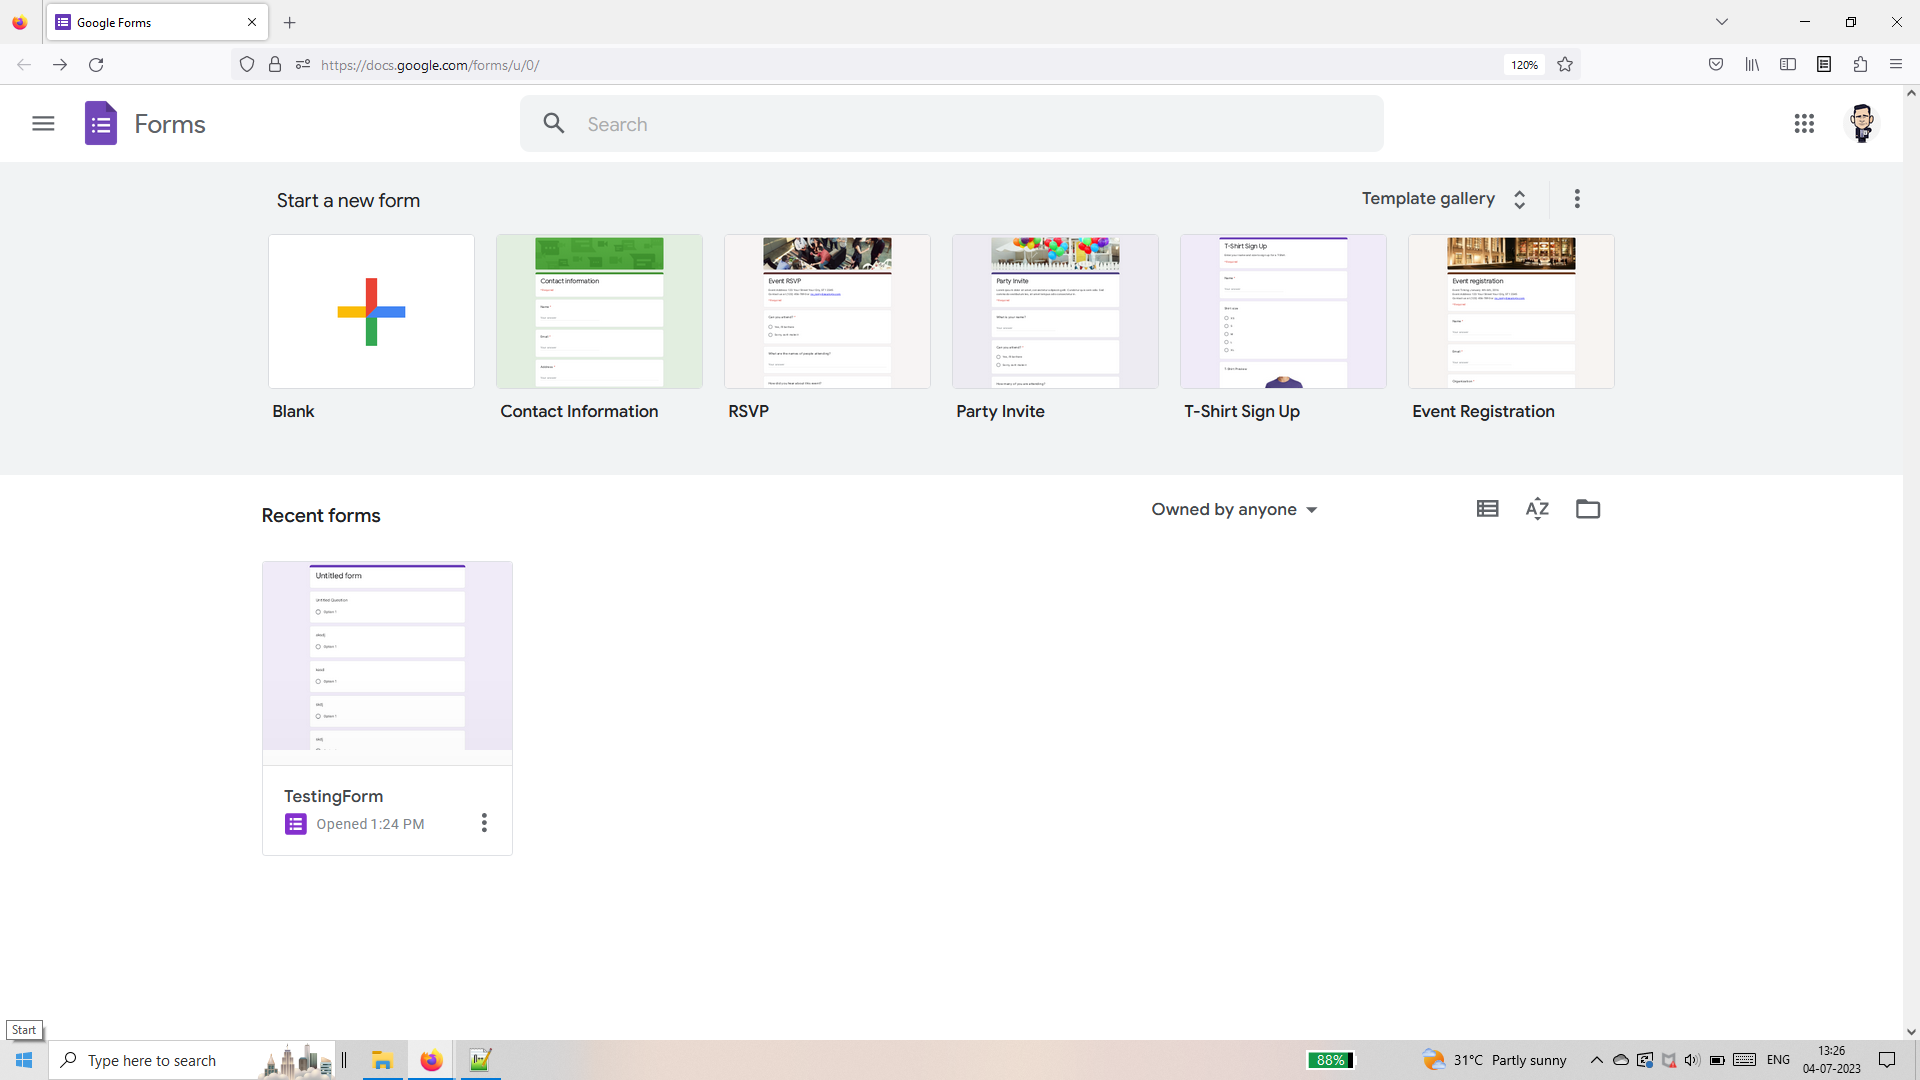Viewport: 1920px width, 1080px height.
Task: Open Firefox from the taskbar
Action: (431, 1060)
